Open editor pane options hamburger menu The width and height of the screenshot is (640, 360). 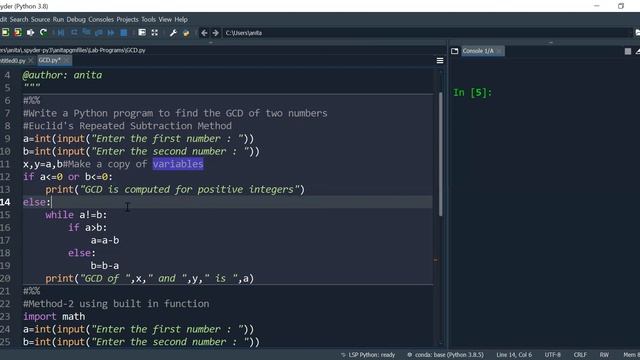coord(440,61)
